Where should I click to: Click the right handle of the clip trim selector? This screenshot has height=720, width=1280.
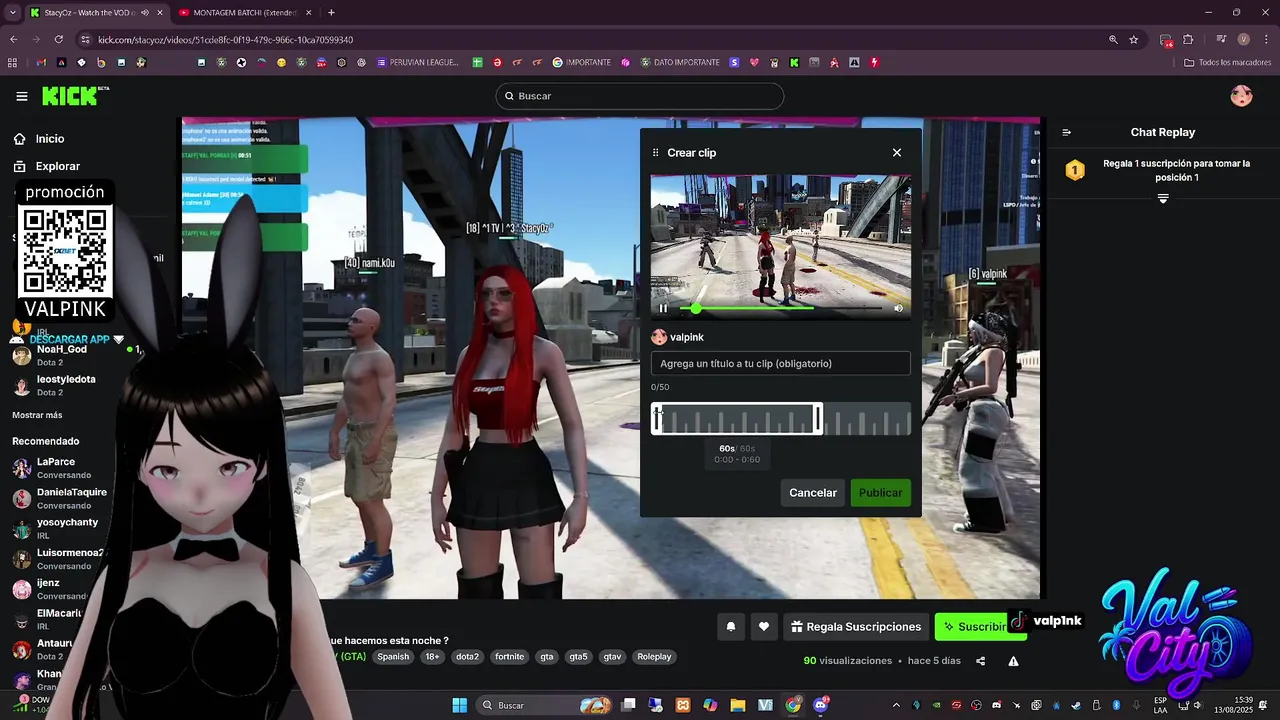818,419
